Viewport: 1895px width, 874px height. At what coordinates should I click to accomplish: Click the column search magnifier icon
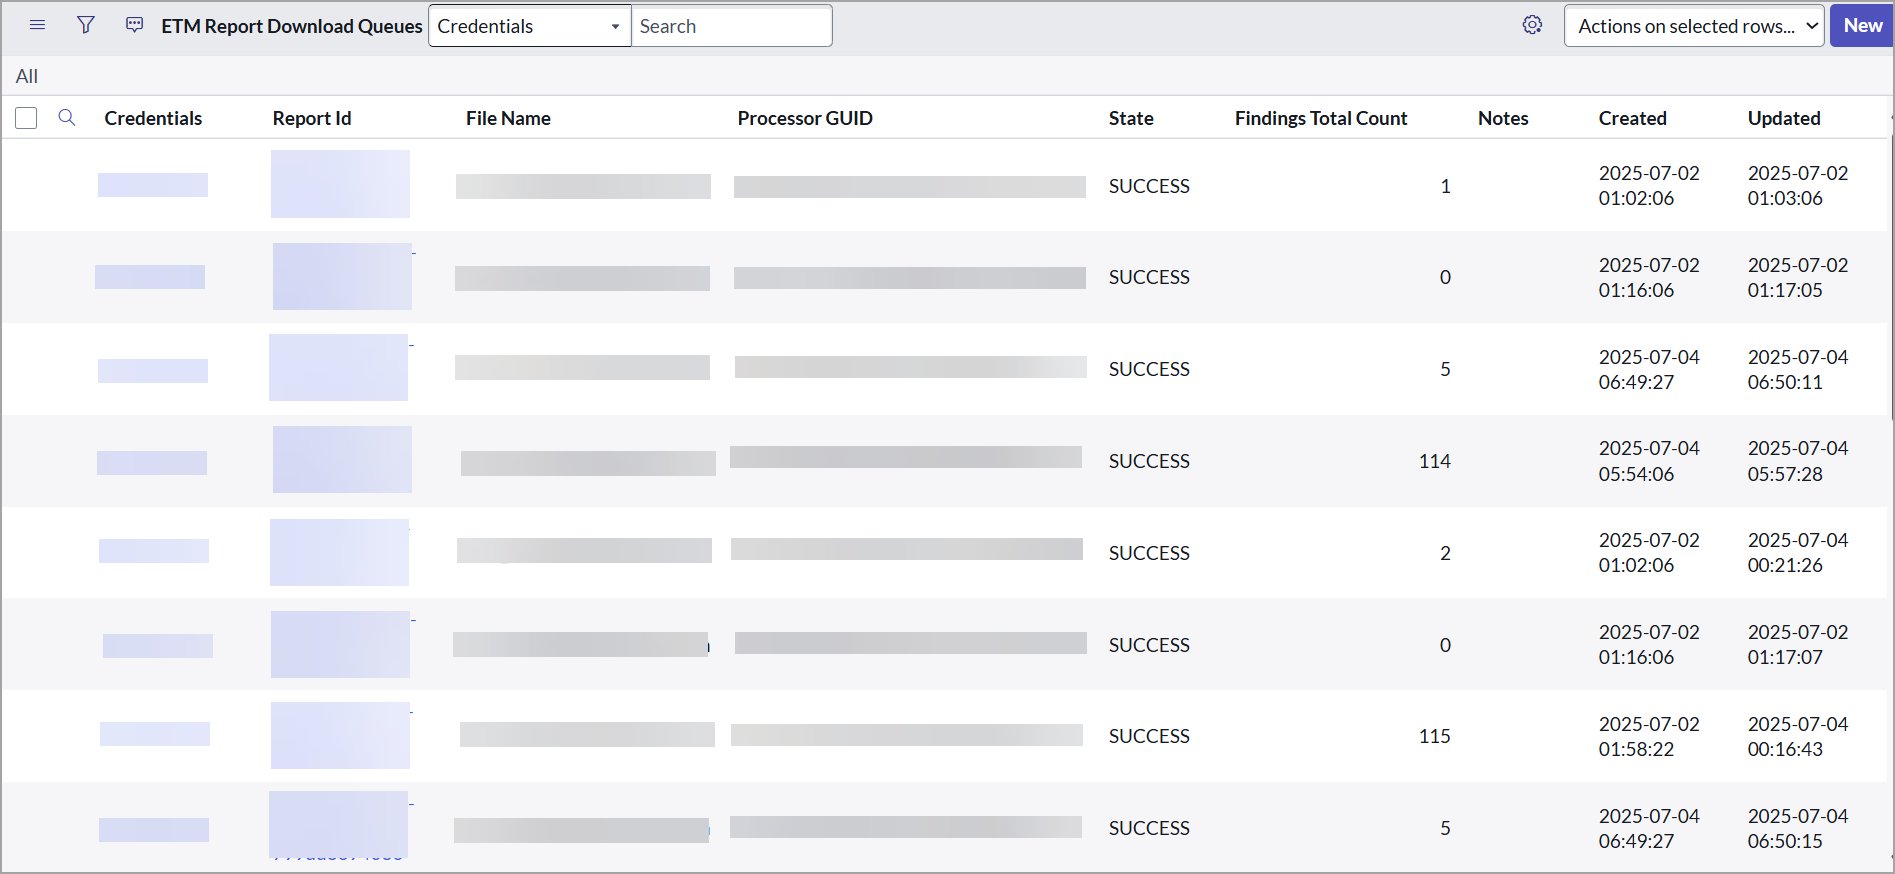[x=67, y=118]
